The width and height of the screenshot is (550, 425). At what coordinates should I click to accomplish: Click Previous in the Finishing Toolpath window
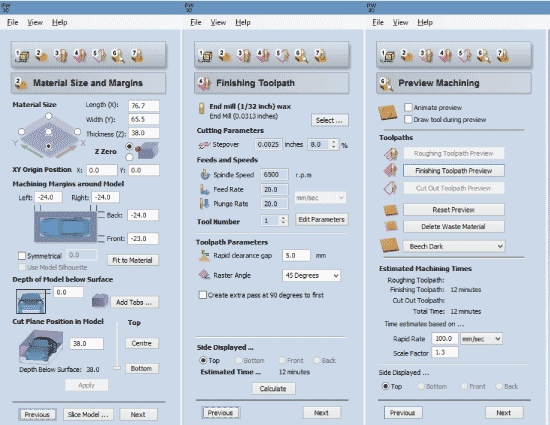[x=220, y=413]
